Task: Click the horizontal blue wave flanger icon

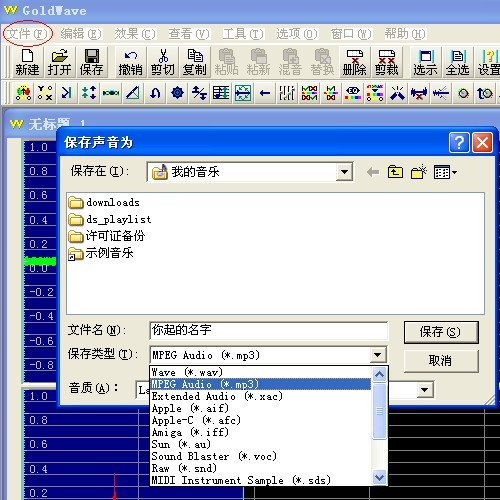Action: click(111, 93)
